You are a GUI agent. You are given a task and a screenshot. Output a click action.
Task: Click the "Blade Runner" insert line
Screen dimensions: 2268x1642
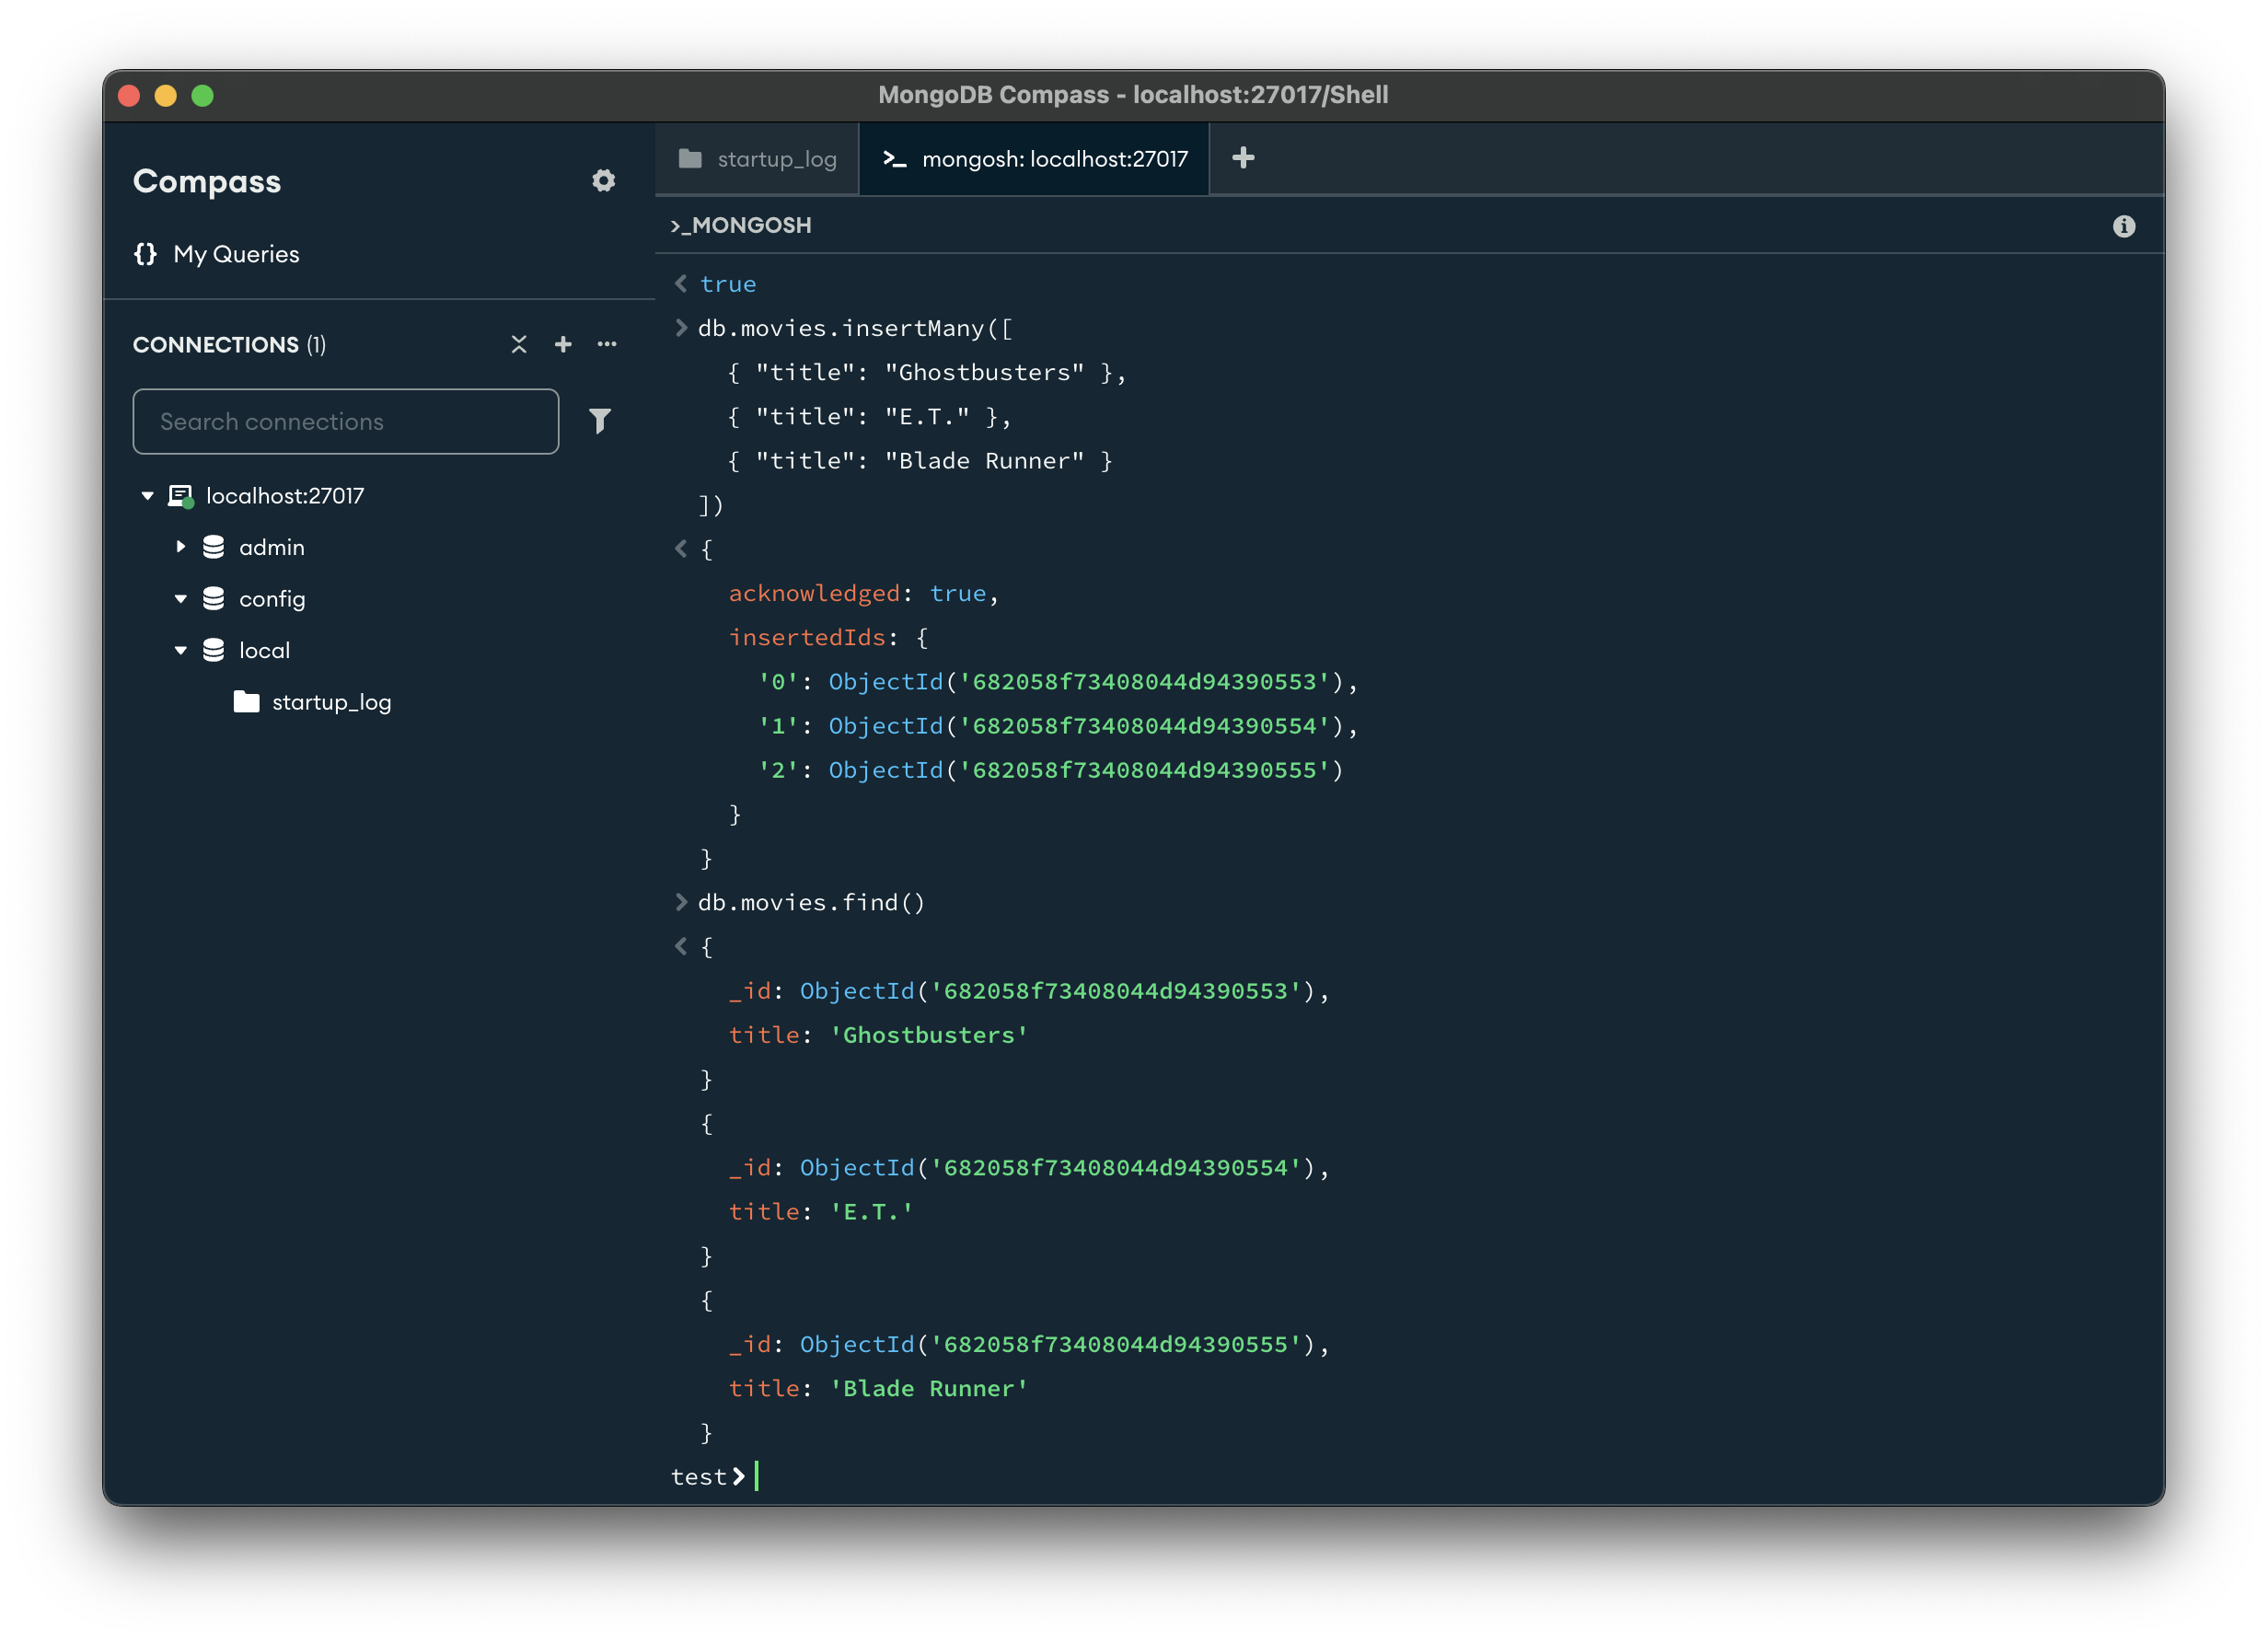point(920,460)
